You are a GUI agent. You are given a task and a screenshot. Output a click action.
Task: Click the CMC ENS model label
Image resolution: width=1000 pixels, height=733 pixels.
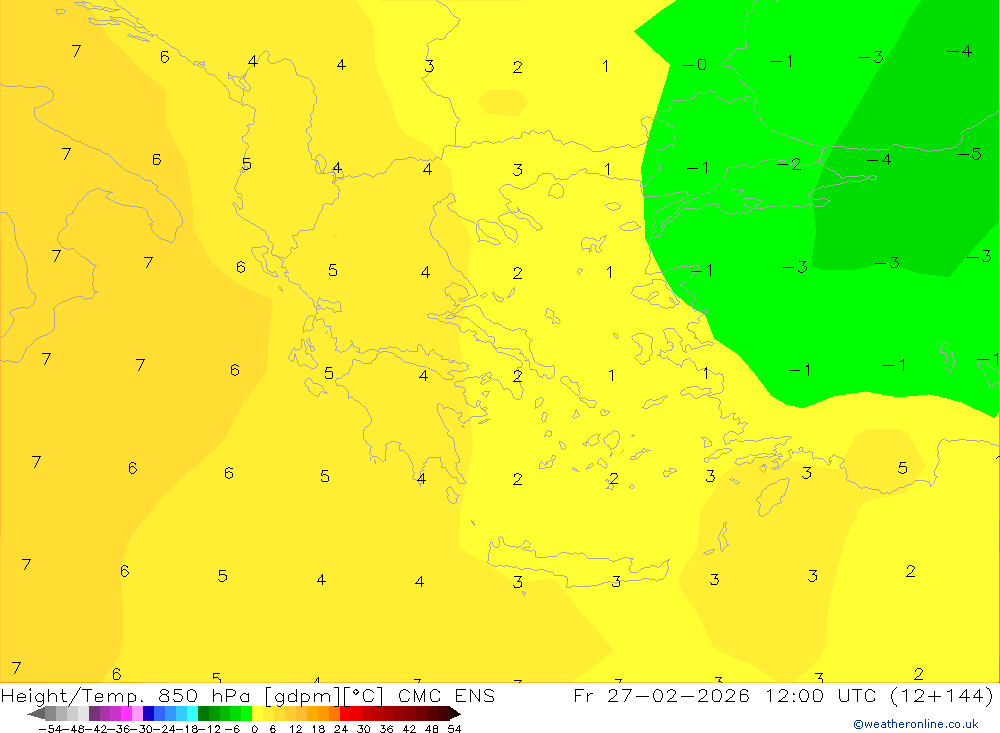click(446, 696)
